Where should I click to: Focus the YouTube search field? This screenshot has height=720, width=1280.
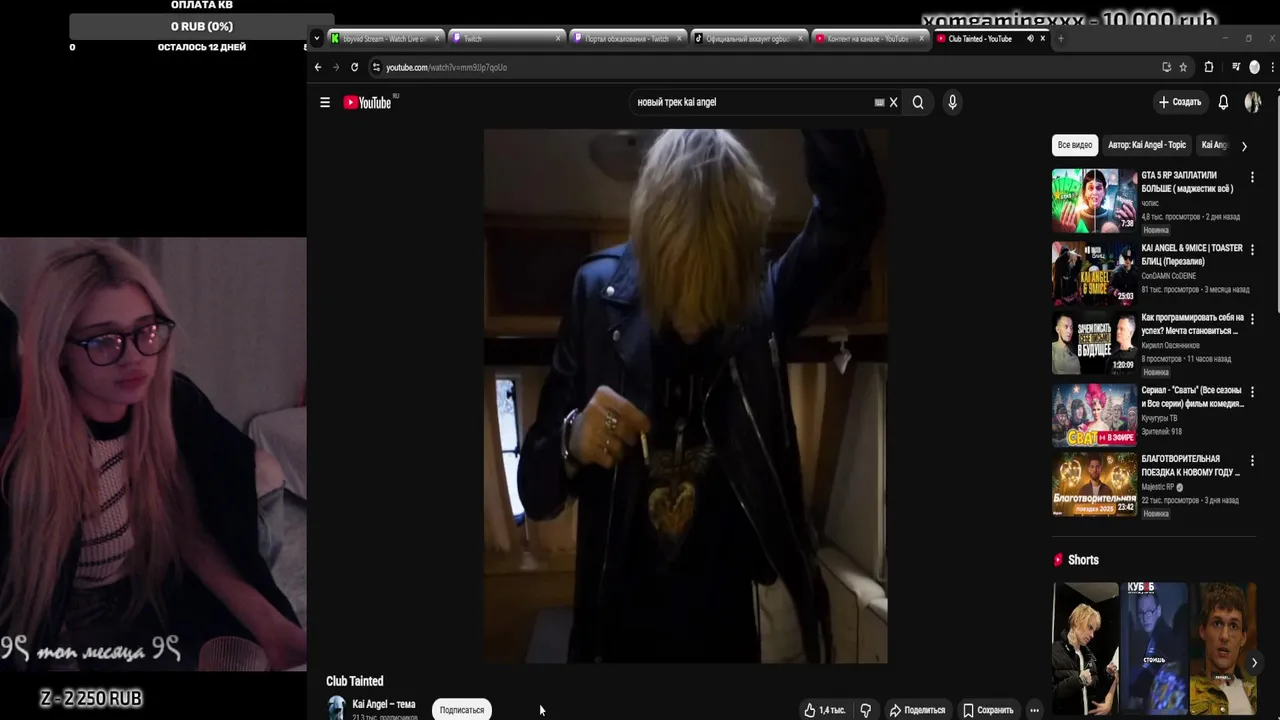click(x=752, y=102)
